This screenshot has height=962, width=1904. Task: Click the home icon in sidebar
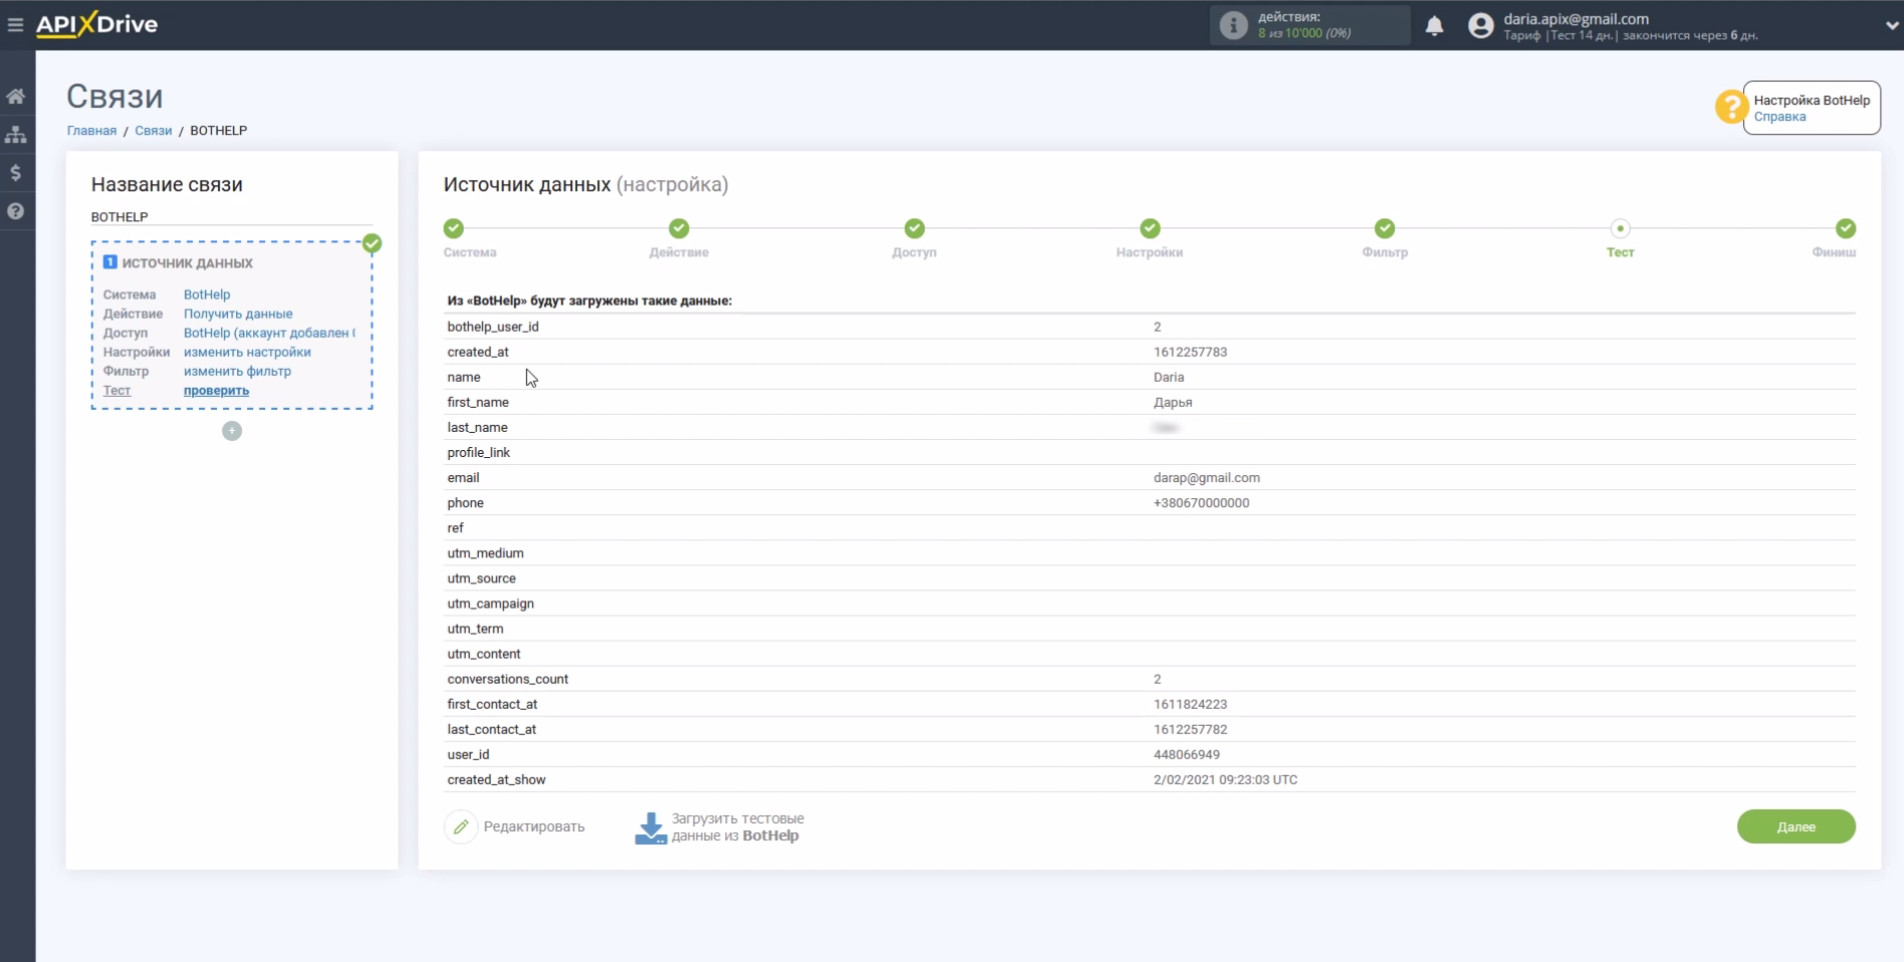click(x=16, y=96)
